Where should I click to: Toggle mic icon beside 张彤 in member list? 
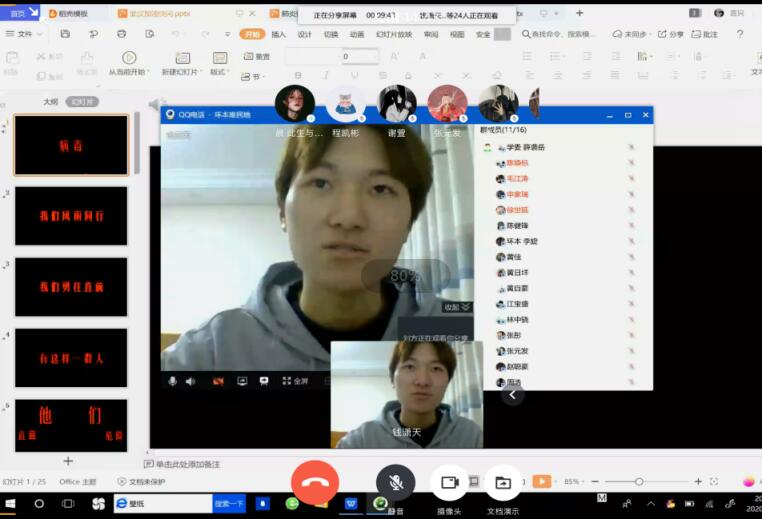[631, 335]
